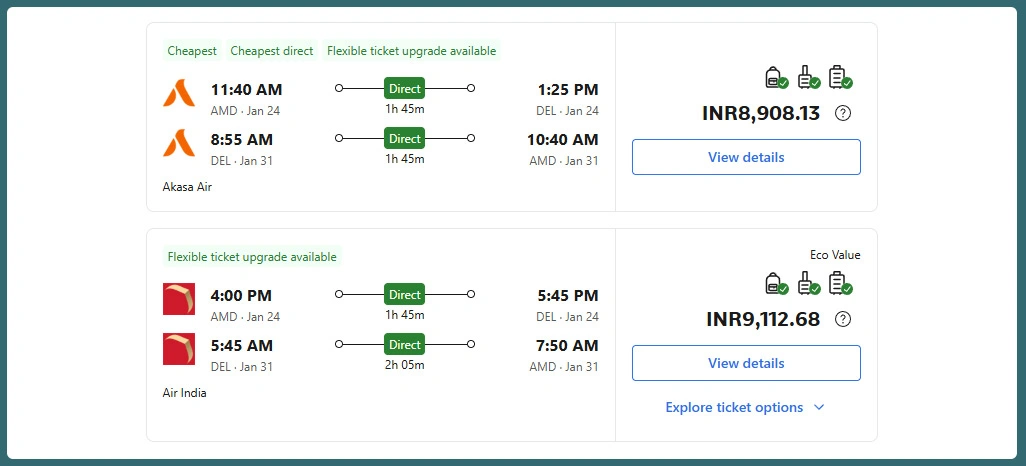Open the Explore ticket options link
This screenshot has width=1026, height=466.
click(x=734, y=407)
